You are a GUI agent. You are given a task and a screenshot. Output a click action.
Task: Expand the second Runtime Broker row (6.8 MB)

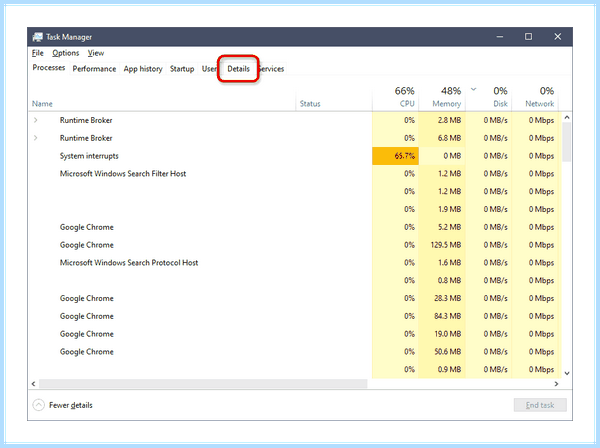[36, 138]
